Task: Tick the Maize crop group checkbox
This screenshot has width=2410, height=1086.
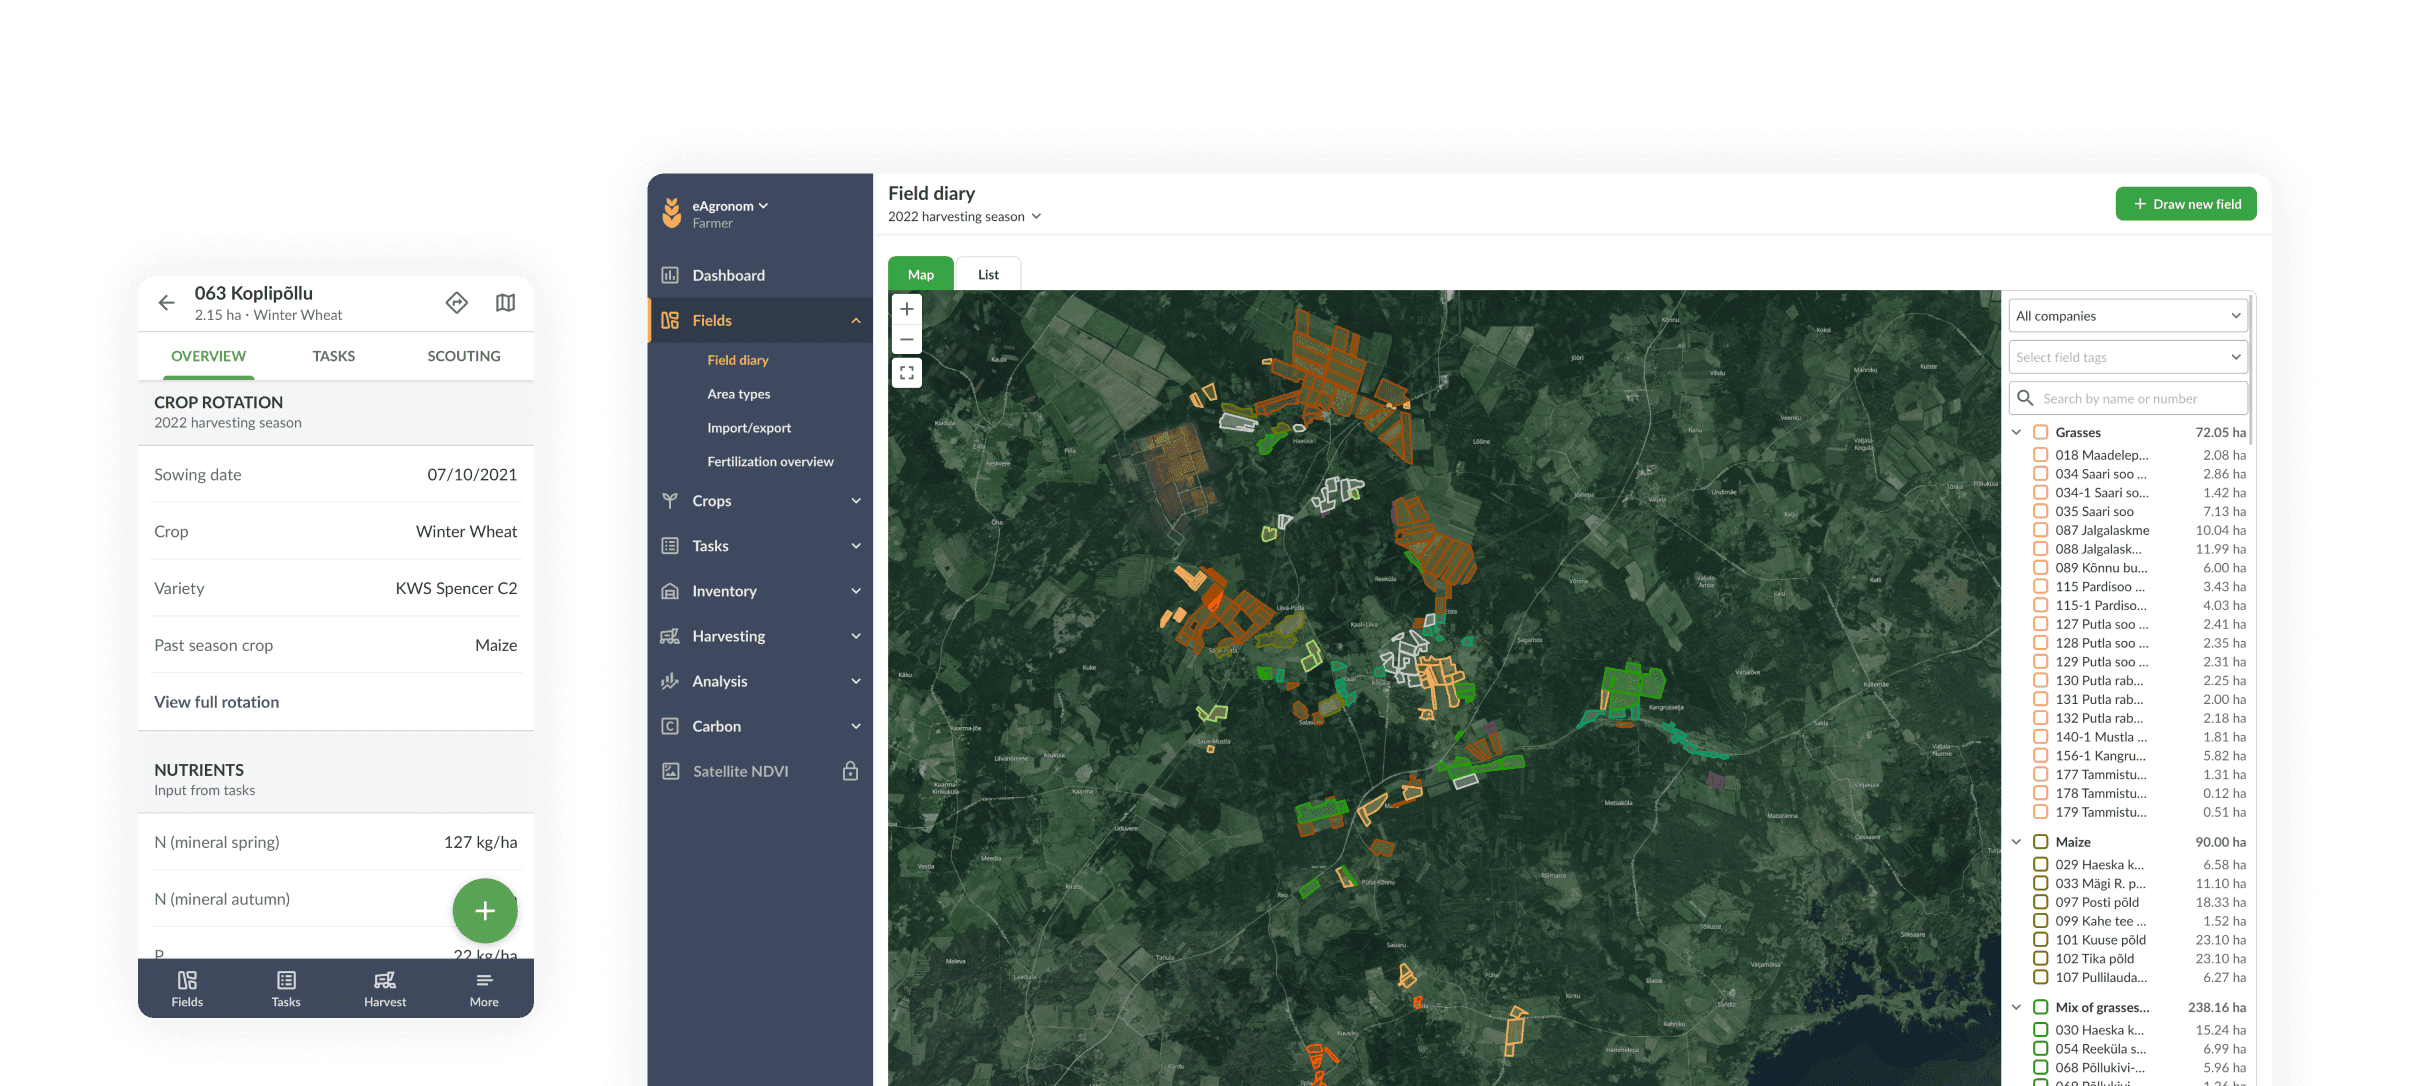Action: tap(2040, 842)
